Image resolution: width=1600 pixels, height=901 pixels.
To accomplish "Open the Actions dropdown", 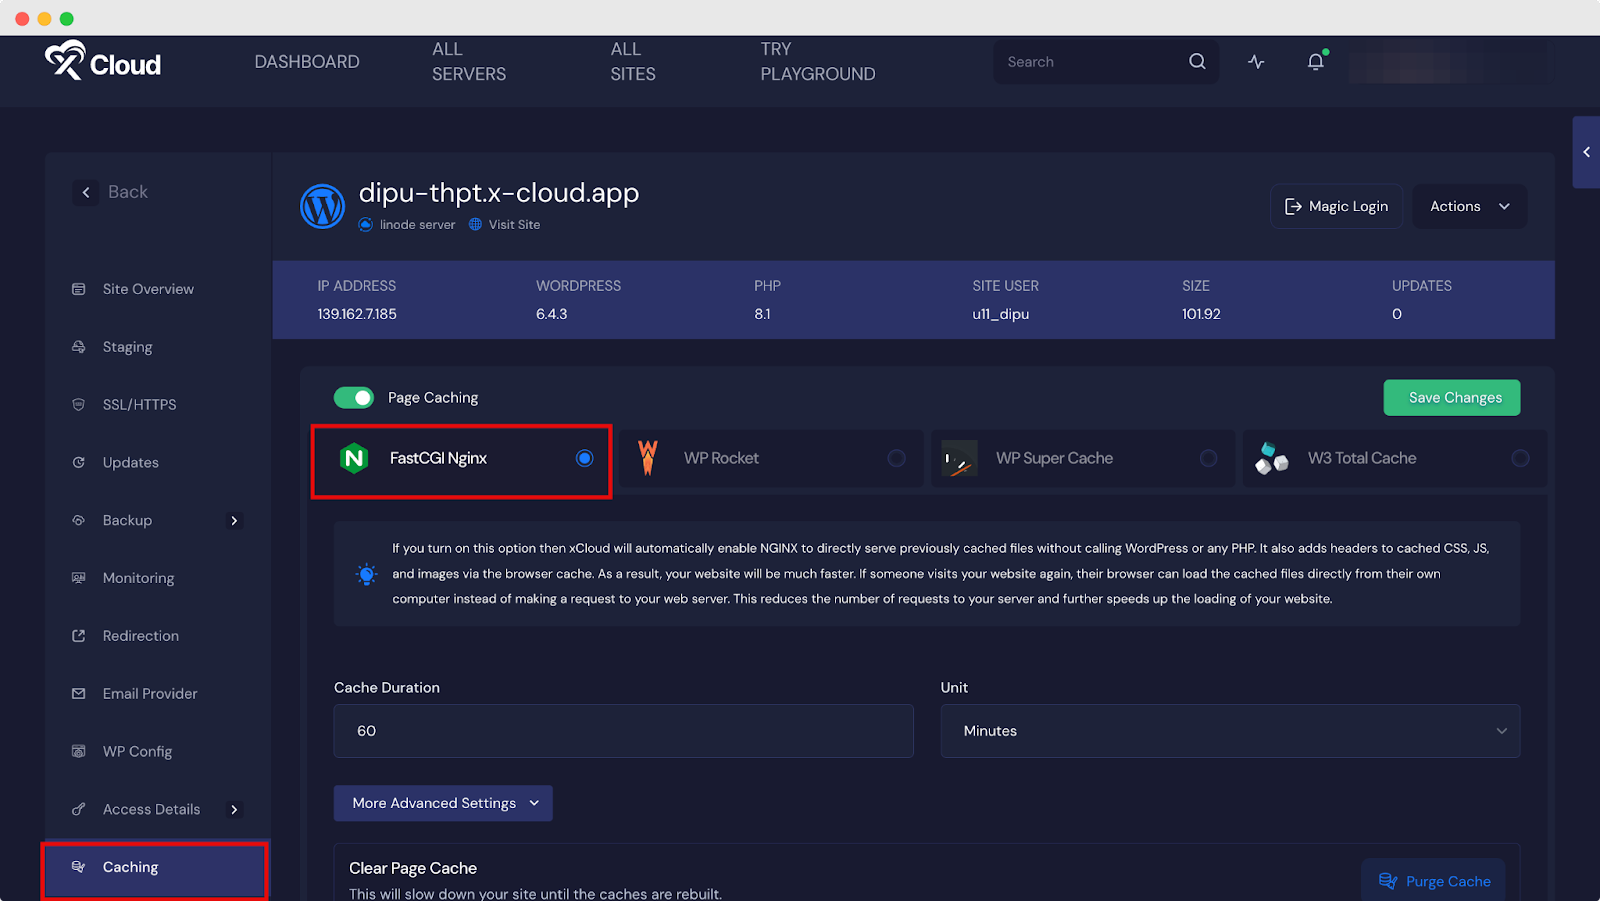I will (x=1469, y=207).
